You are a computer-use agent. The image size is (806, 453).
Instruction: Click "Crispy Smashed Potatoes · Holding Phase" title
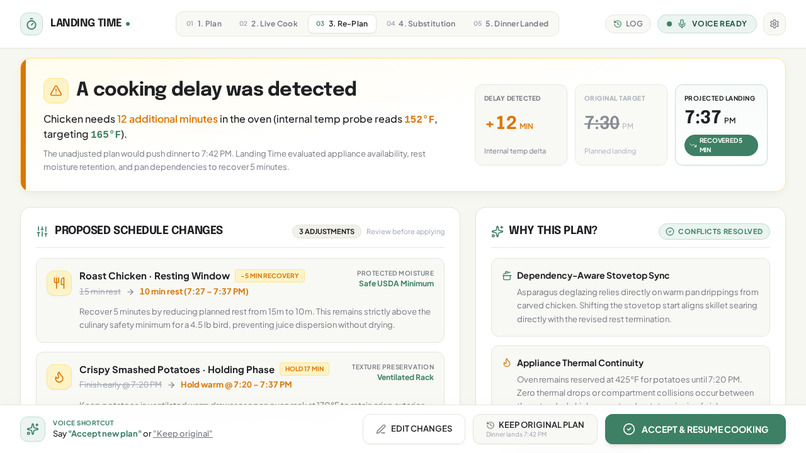[176, 370]
